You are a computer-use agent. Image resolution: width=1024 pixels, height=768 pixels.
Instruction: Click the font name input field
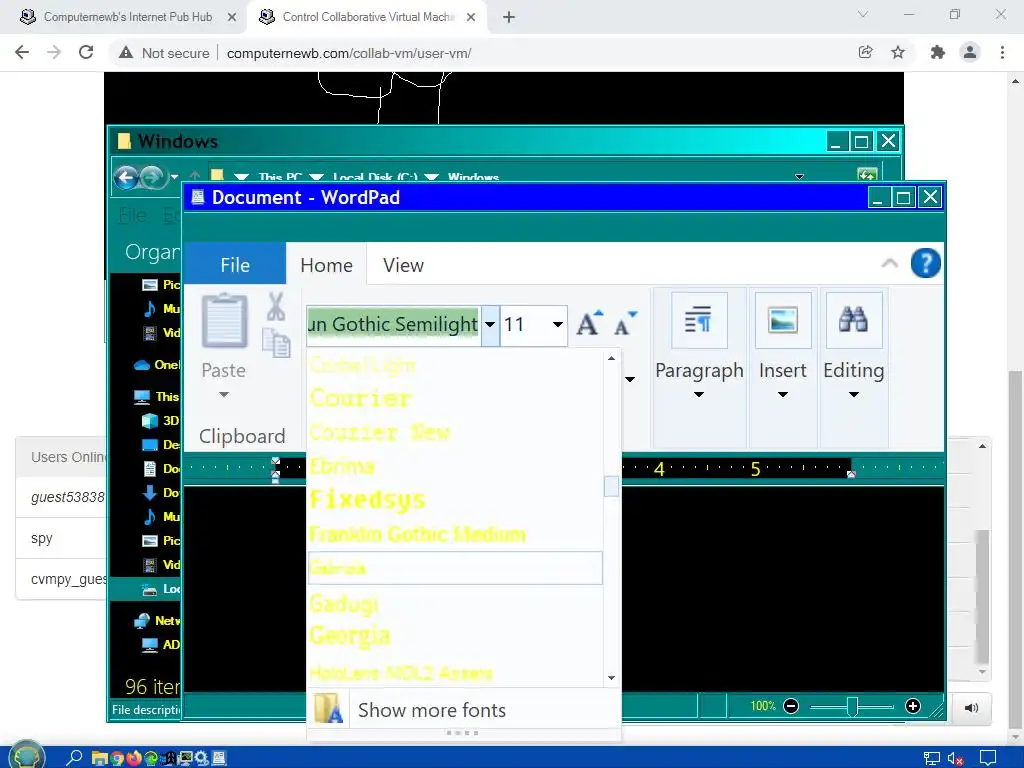pos(394,325)
